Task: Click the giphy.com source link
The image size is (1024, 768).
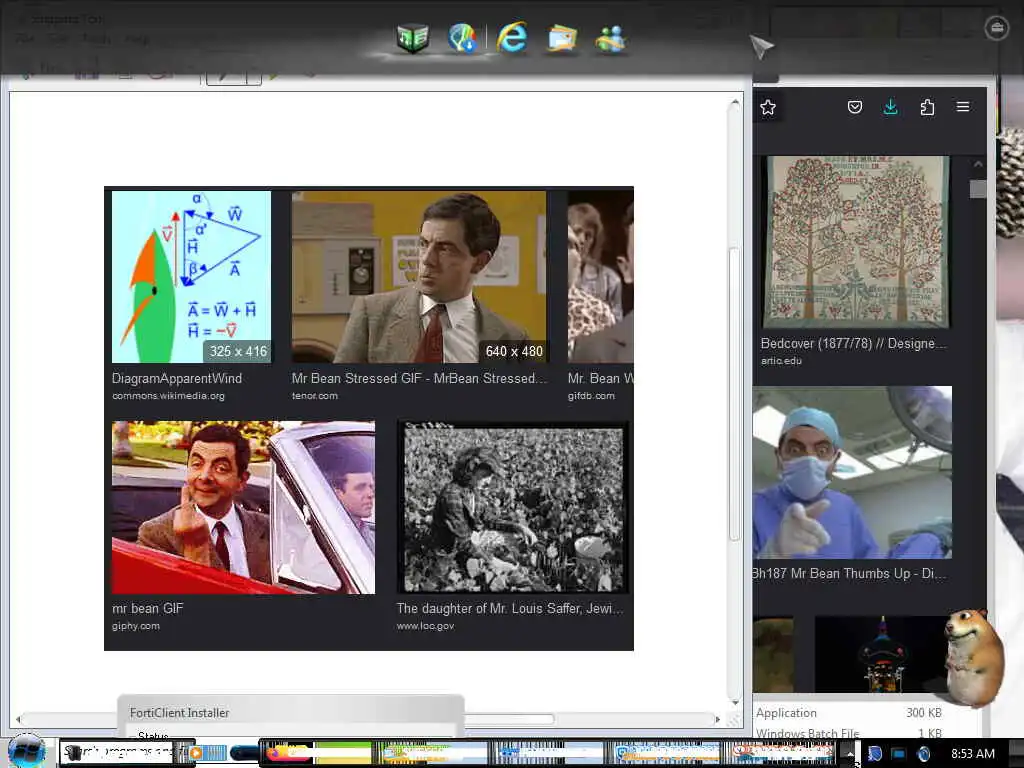Action: click(x=136, y=626)
